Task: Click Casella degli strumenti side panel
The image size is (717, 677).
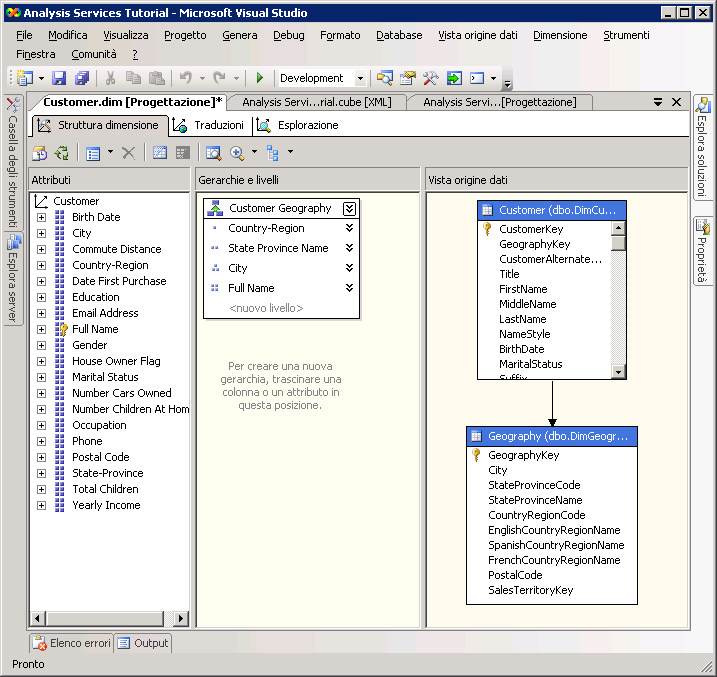Action: [13, 162]
